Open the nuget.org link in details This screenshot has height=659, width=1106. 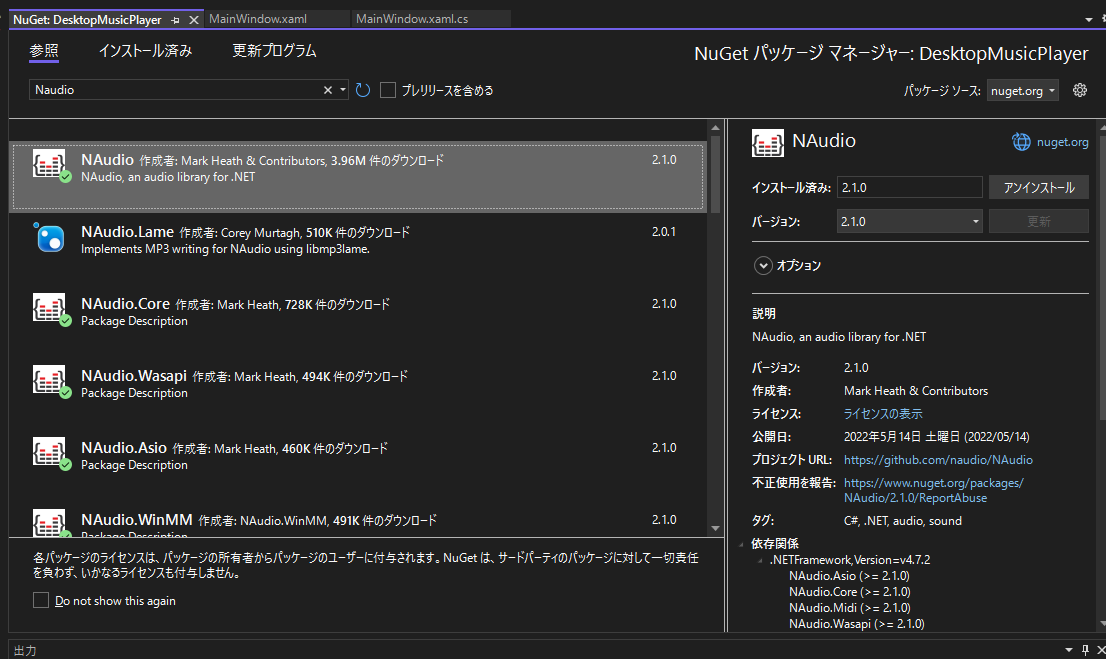(x=1062, y=142)
